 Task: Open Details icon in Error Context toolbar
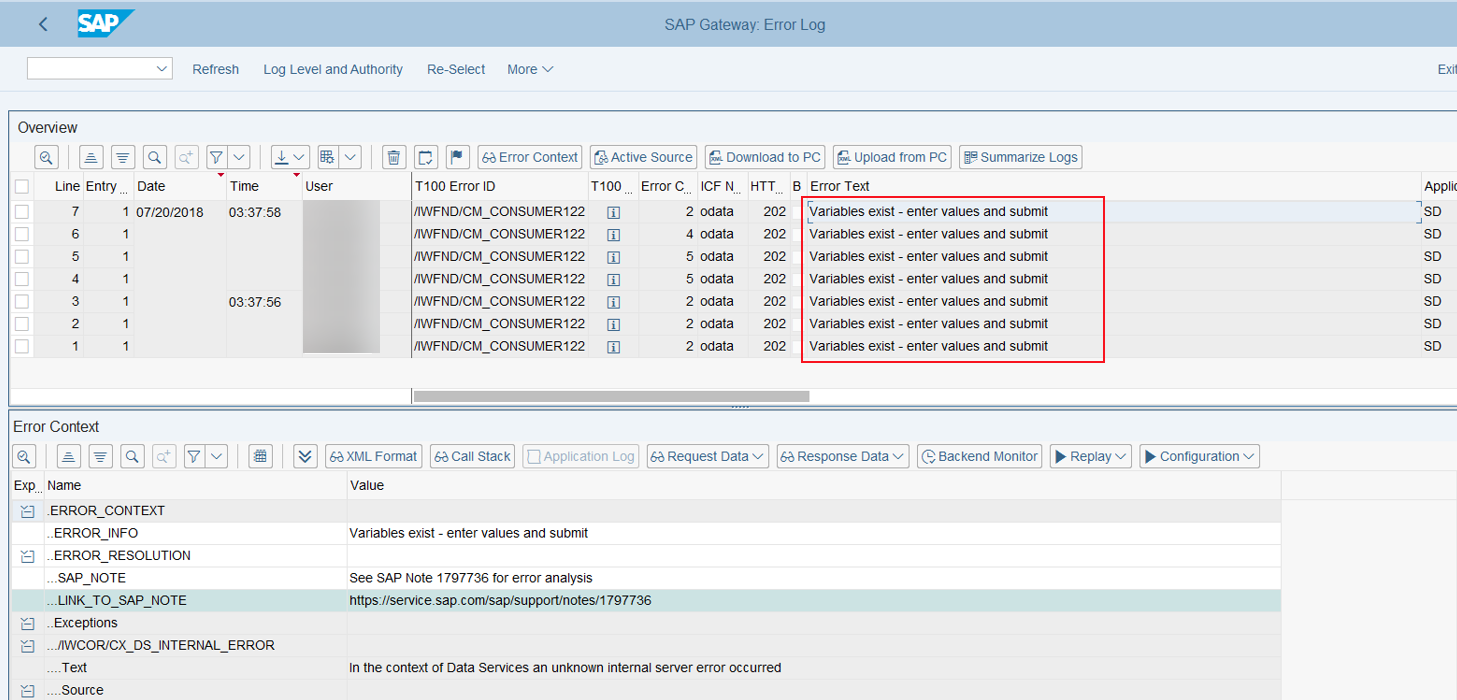pos(24,456)
